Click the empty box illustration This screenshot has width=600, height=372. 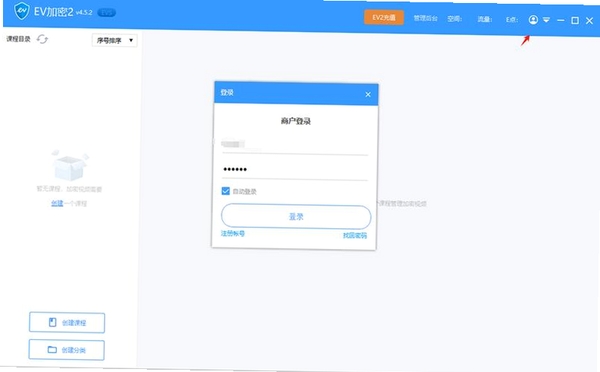pyautogui.click(x=70, y=165)
